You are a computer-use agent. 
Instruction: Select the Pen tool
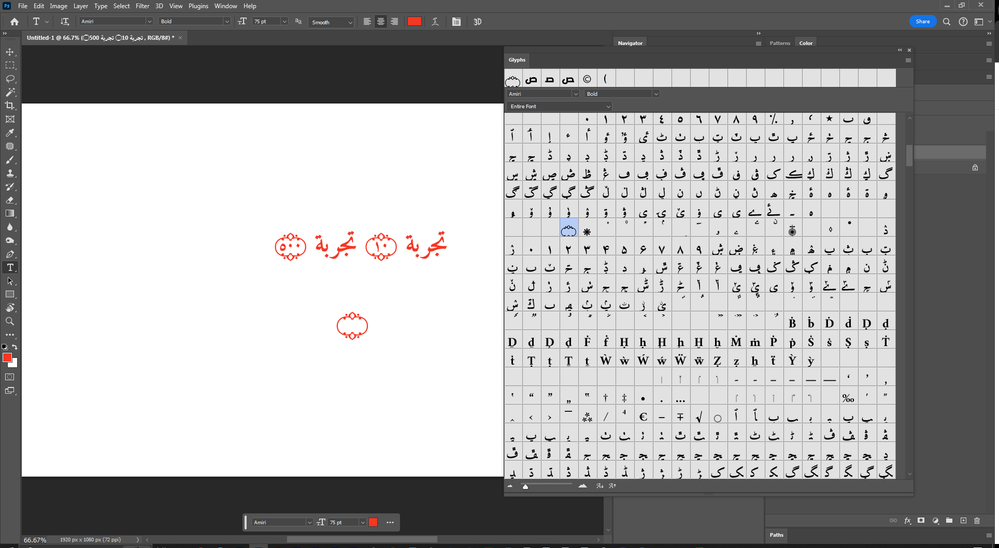(10, 254)
